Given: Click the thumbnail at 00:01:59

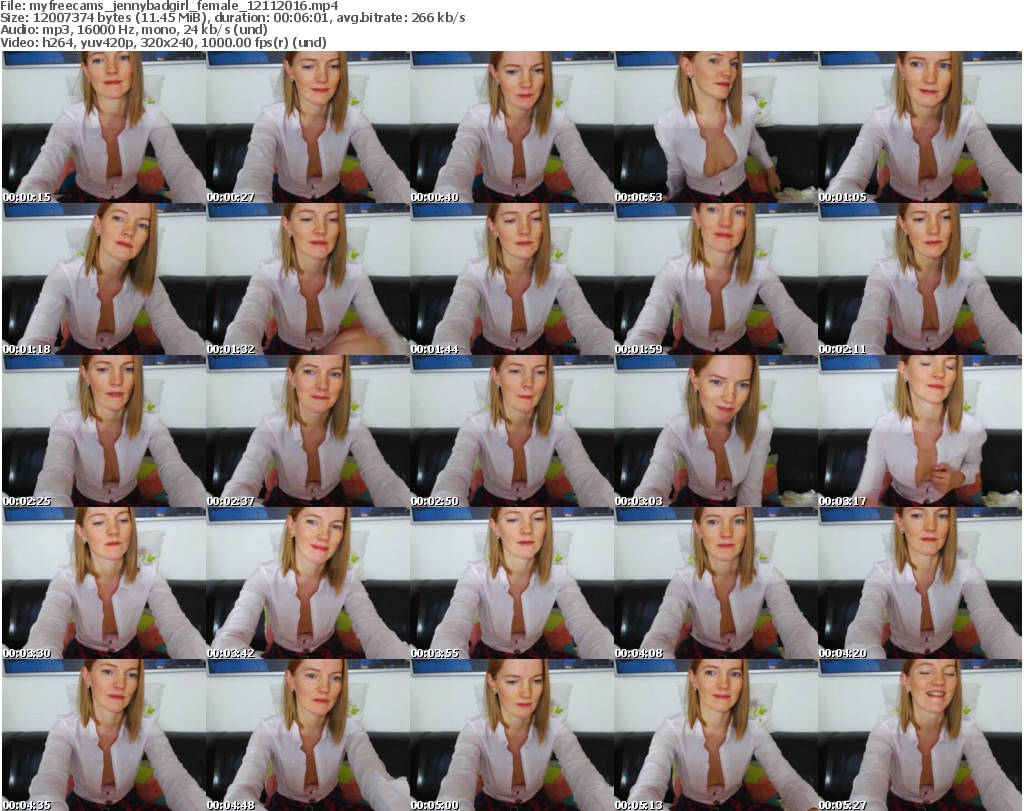Looking at the screenshot, I should click(715, 280).
